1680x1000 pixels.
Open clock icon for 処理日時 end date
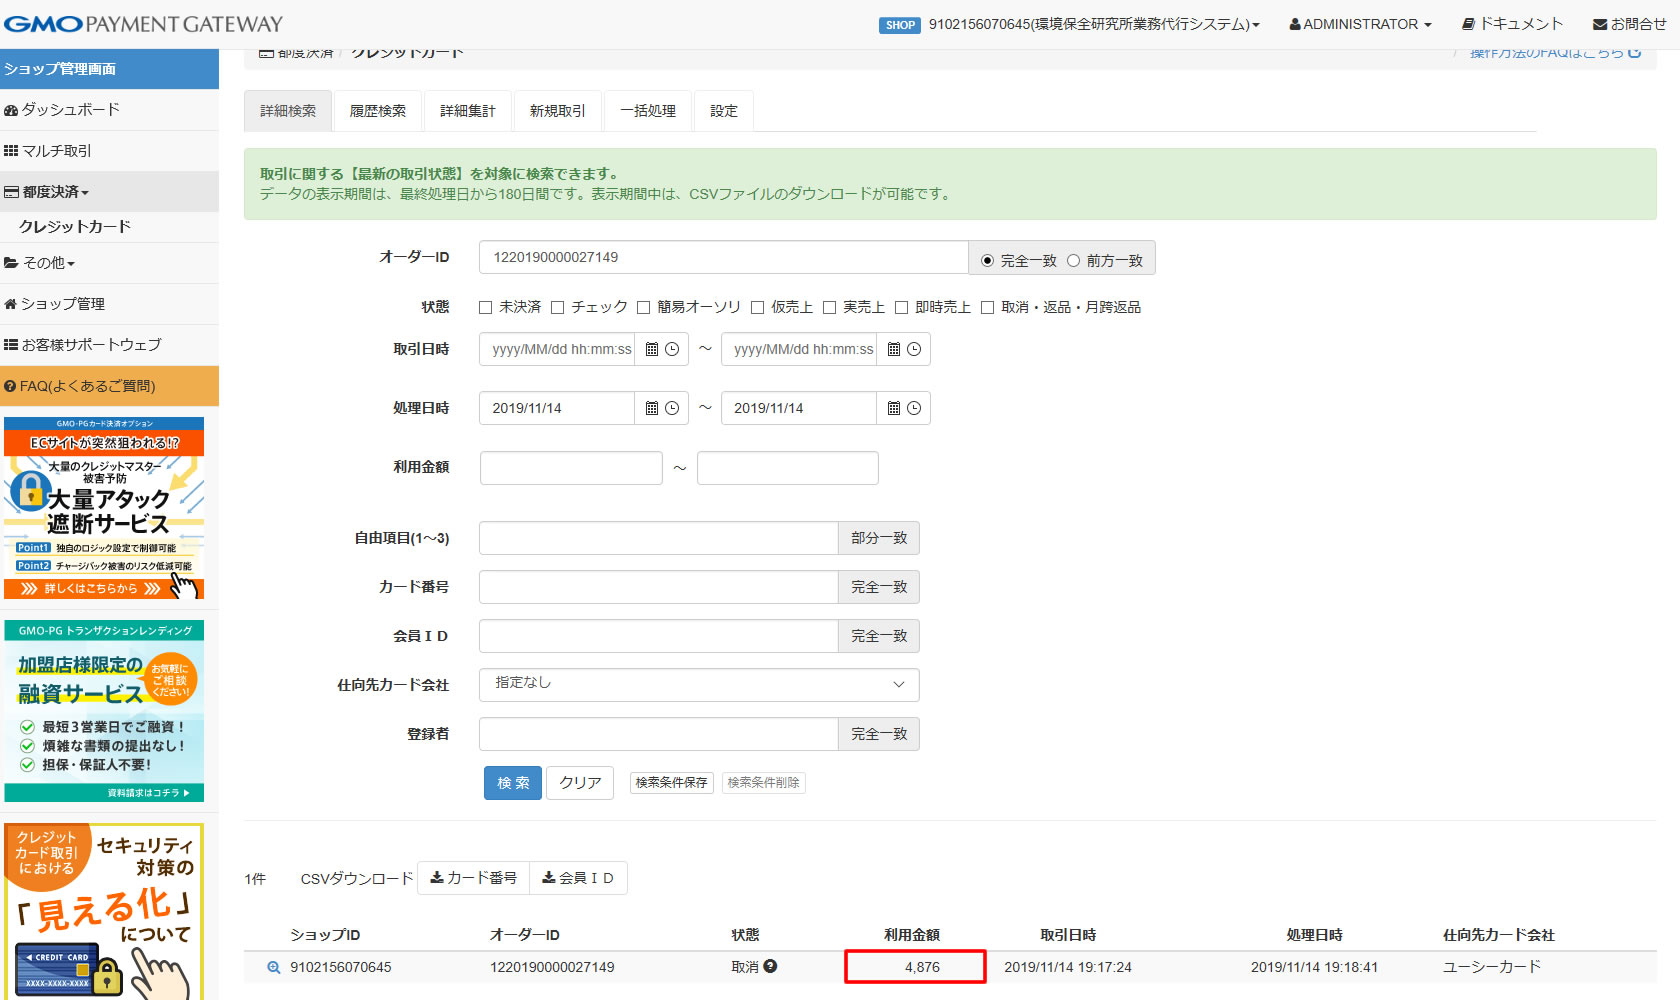914,408
